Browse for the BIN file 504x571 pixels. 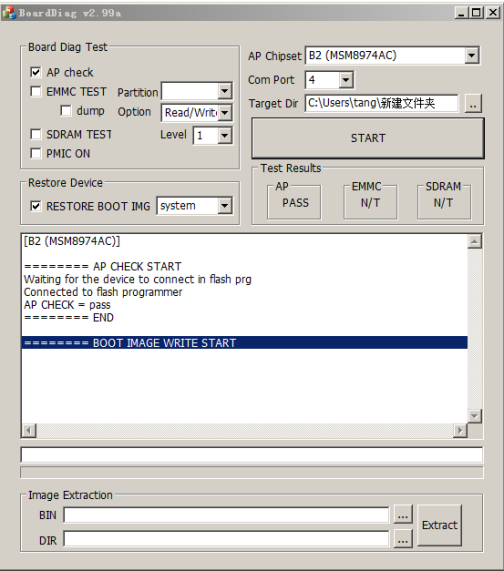point(403,515)
